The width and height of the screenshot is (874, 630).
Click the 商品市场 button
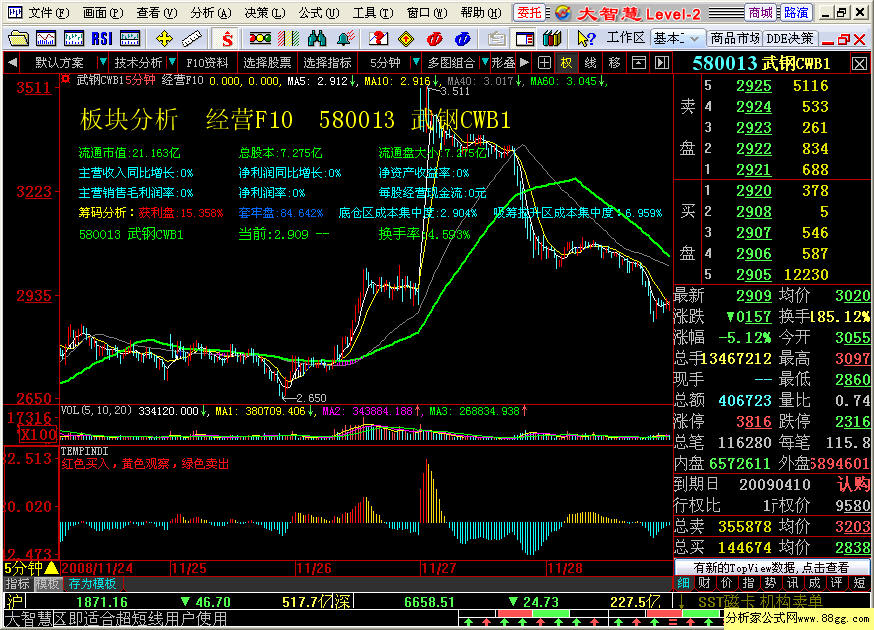(735, 38)
